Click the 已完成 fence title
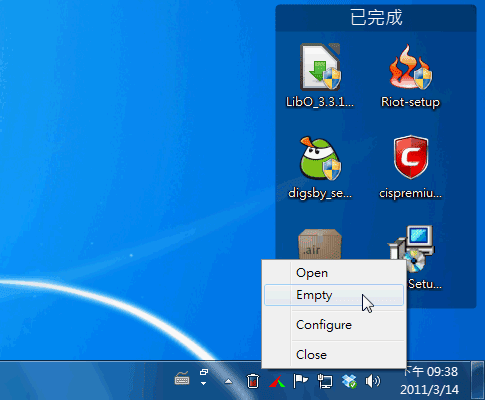 coord(376,17)
